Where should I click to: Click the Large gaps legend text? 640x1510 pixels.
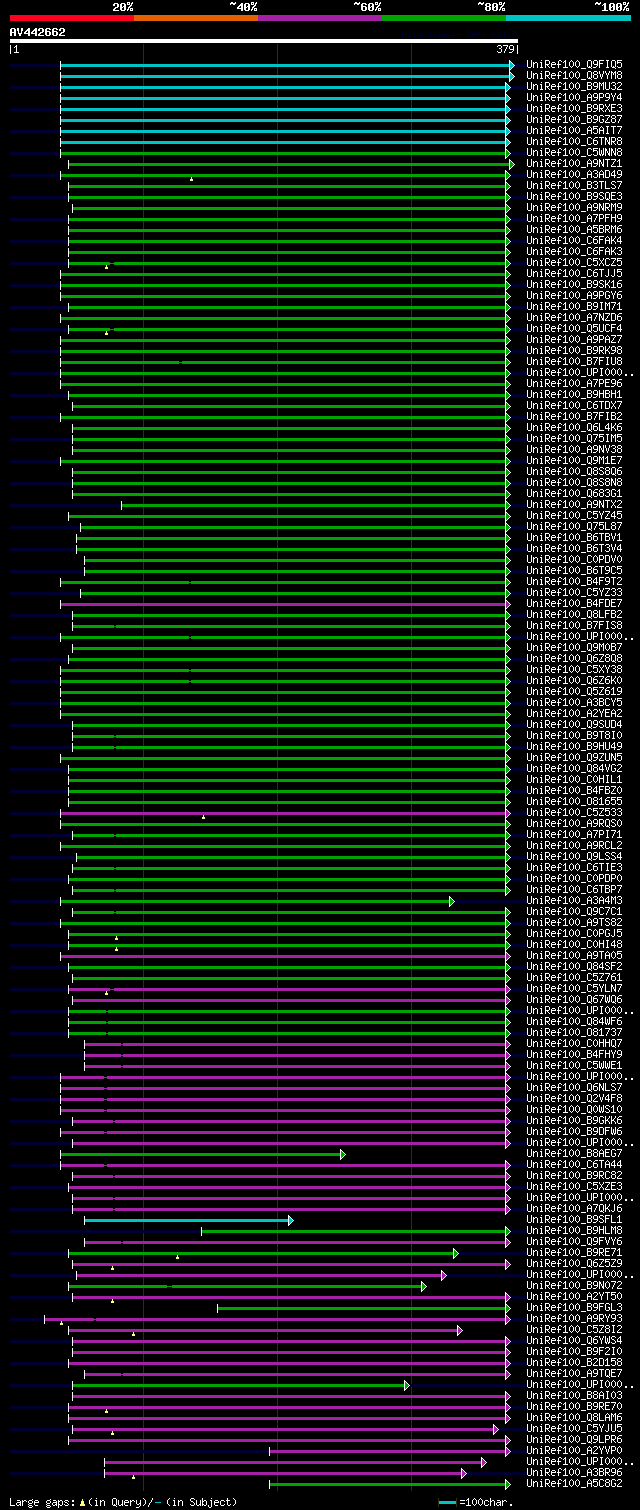(124, 1502)
